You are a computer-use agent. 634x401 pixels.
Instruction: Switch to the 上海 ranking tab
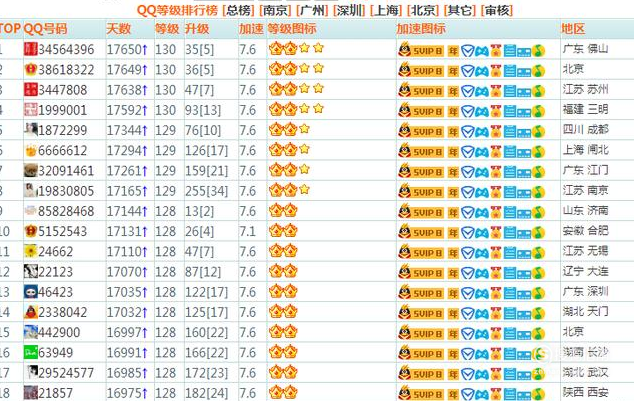pos(386,10)
